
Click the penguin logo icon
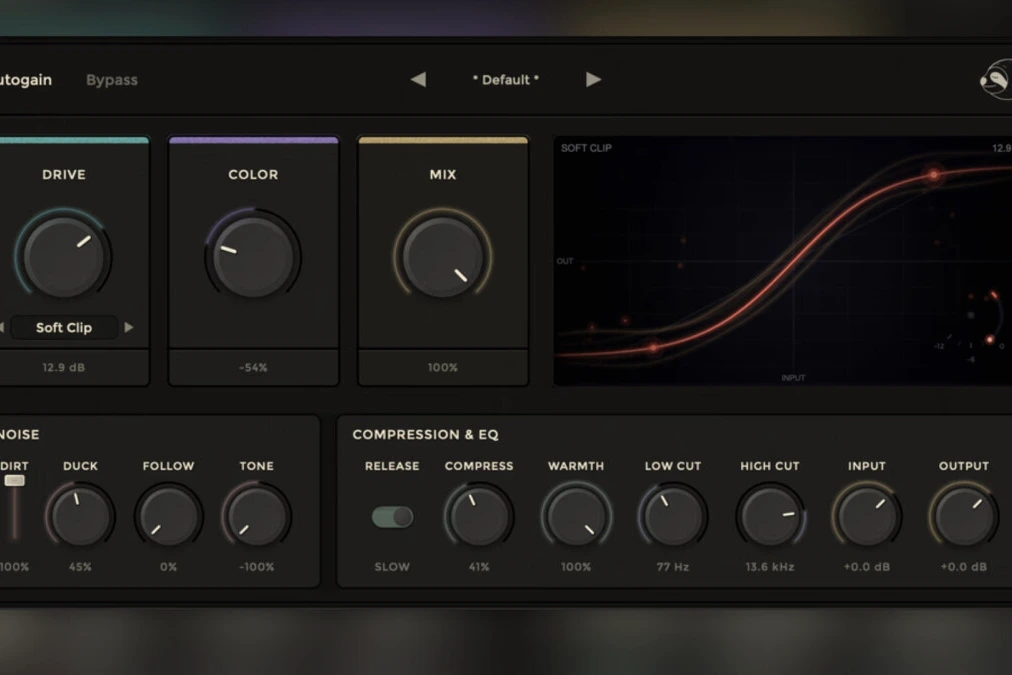995,81
